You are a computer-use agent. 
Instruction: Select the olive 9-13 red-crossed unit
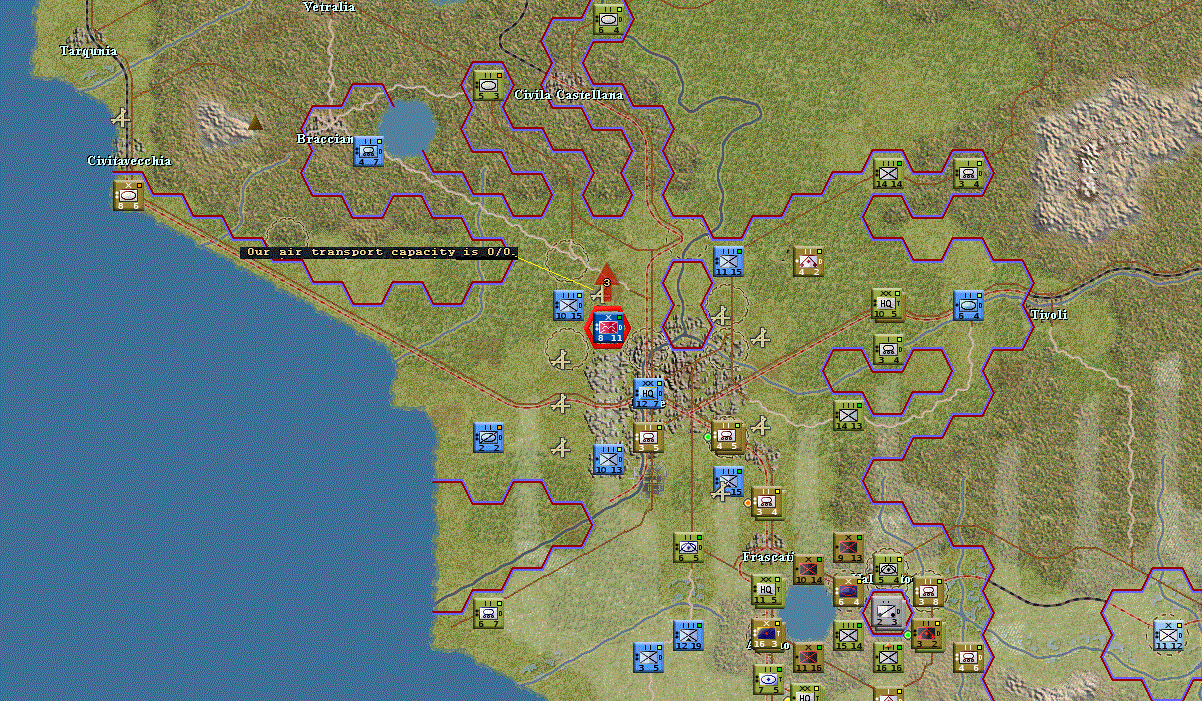click(x=848, y=547)
